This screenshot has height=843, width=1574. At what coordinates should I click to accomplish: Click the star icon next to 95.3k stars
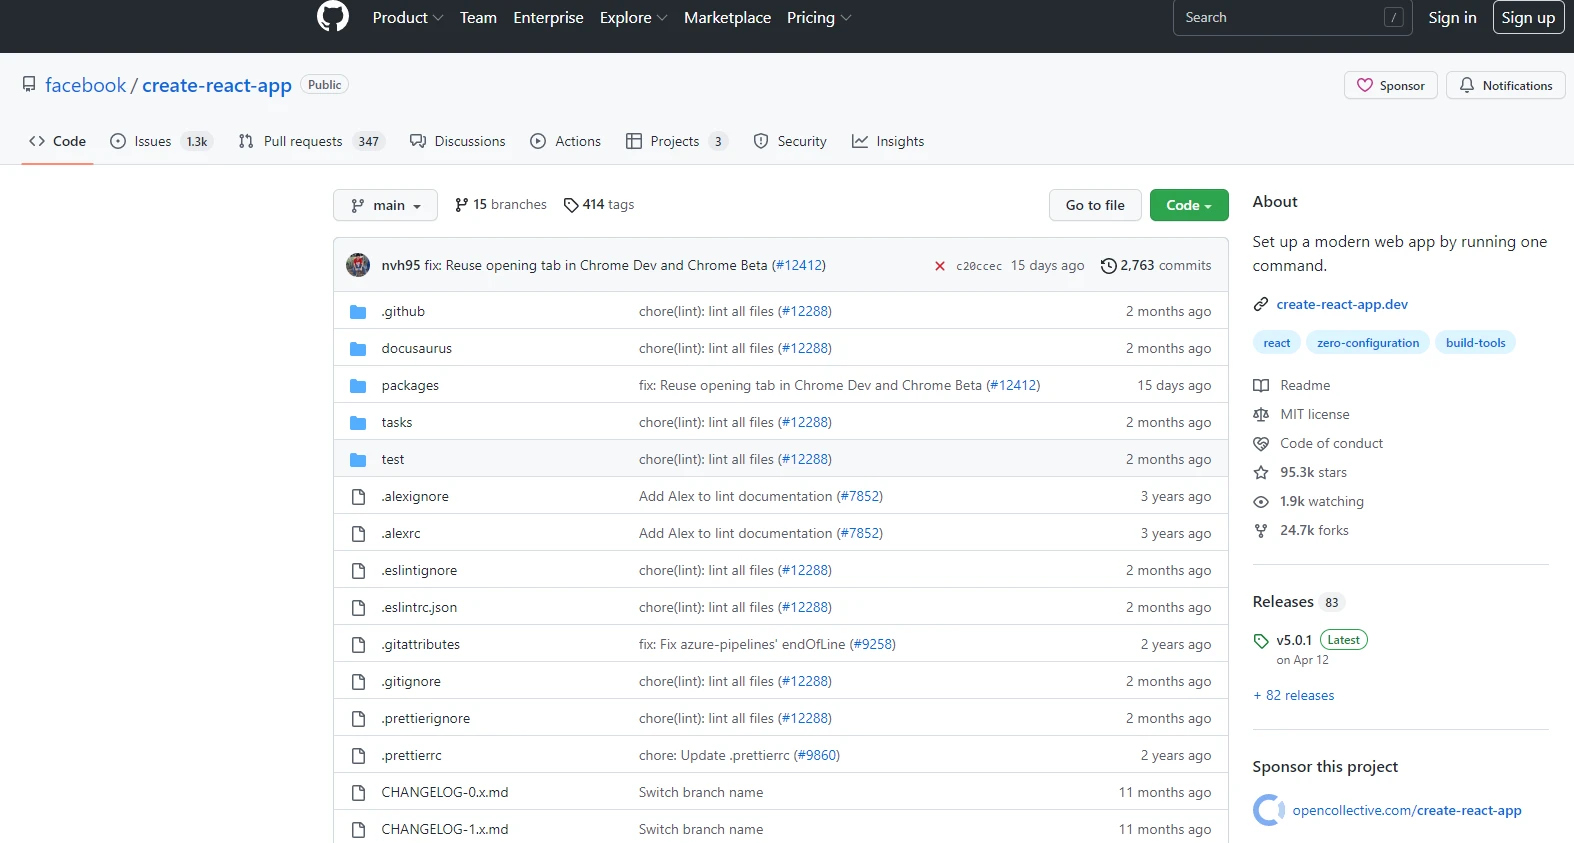[1261, 472]
